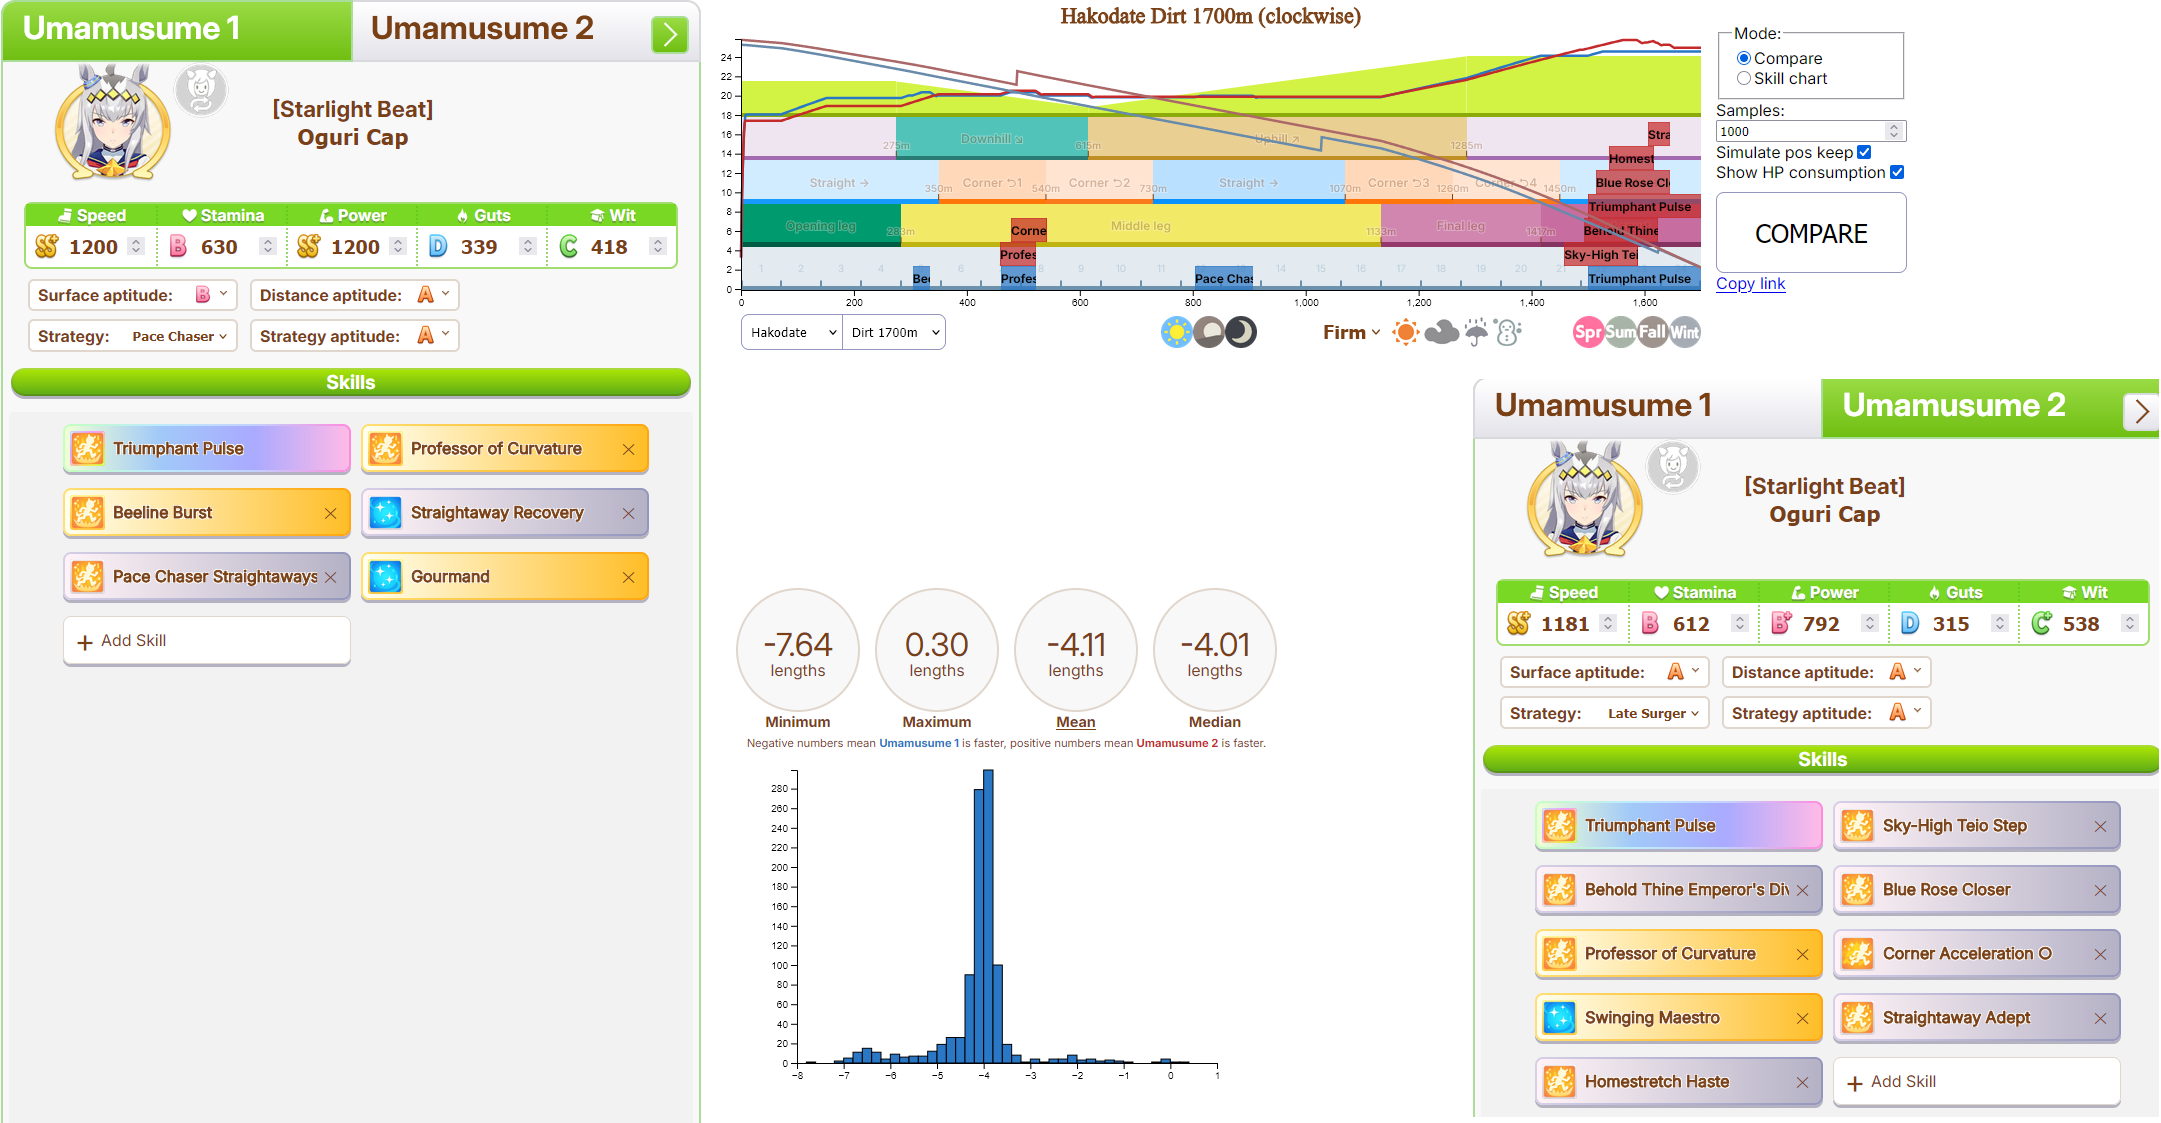
Task: Click grey outfit icon beside right portrait
Action: point(1673,467)
